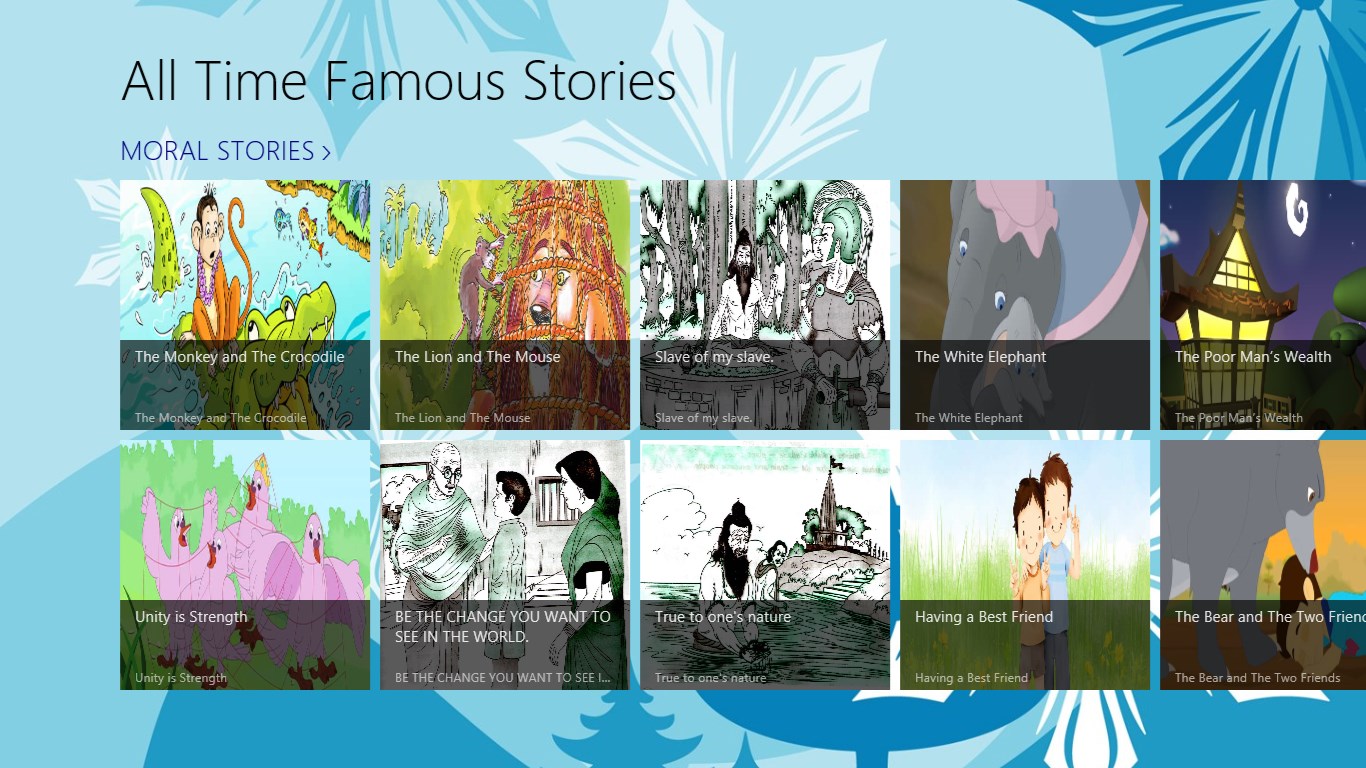Click The Lion and The Mouse title label
1366x768 pixels.
[x=478, y=357]
